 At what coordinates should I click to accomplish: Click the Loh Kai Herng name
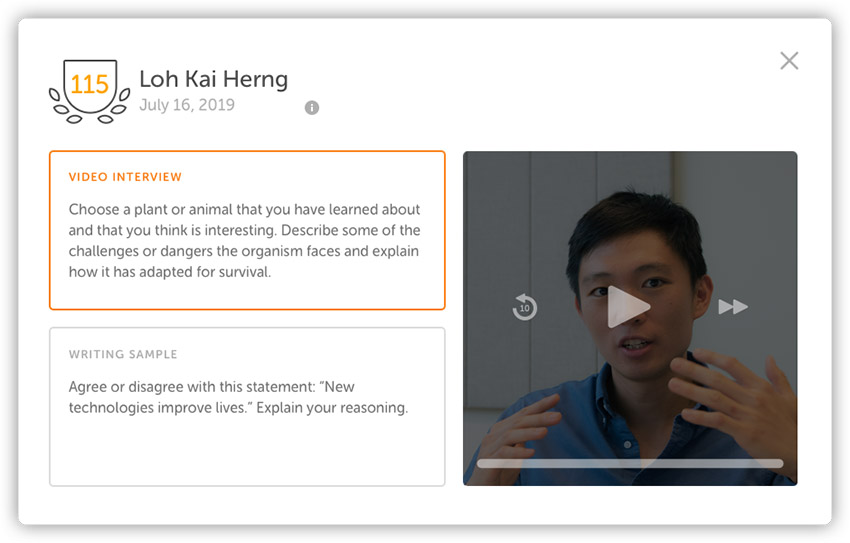214,79
